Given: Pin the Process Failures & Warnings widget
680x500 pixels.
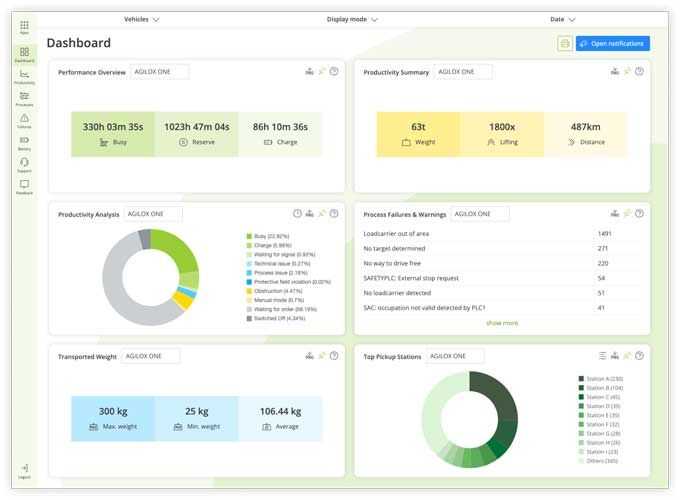Looking at the screenshot, I should point(627,213).
